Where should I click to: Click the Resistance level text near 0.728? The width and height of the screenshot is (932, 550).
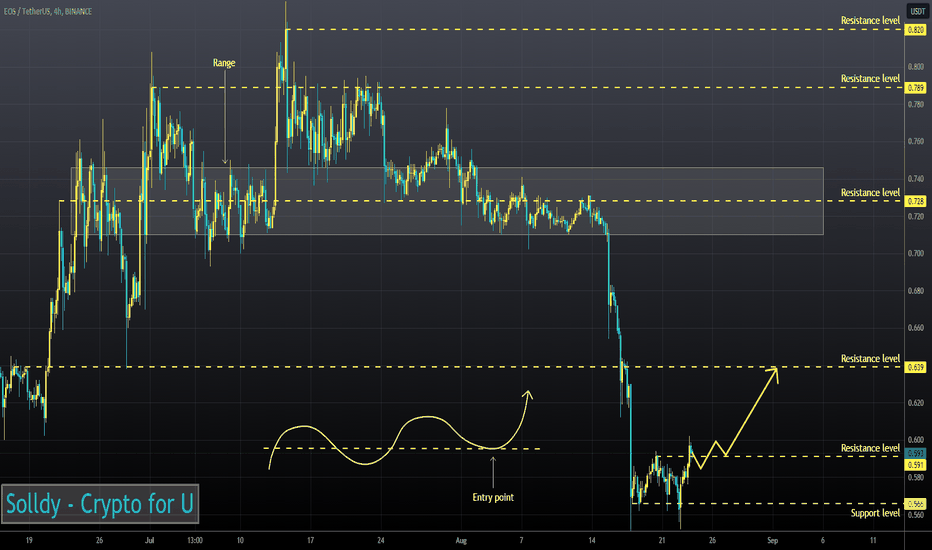tap(870, 193)
